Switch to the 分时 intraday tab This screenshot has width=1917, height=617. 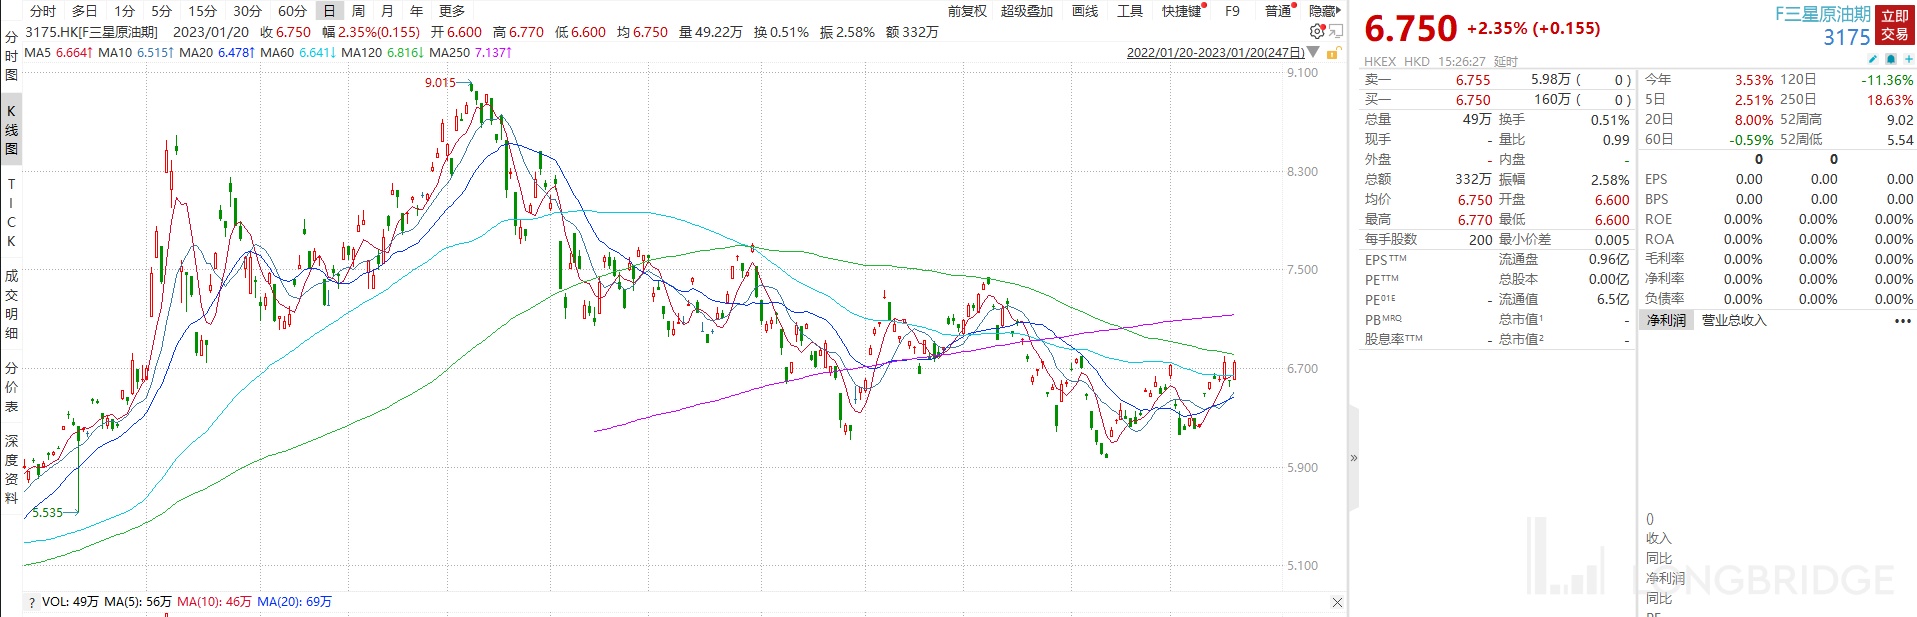pos(43,11)
